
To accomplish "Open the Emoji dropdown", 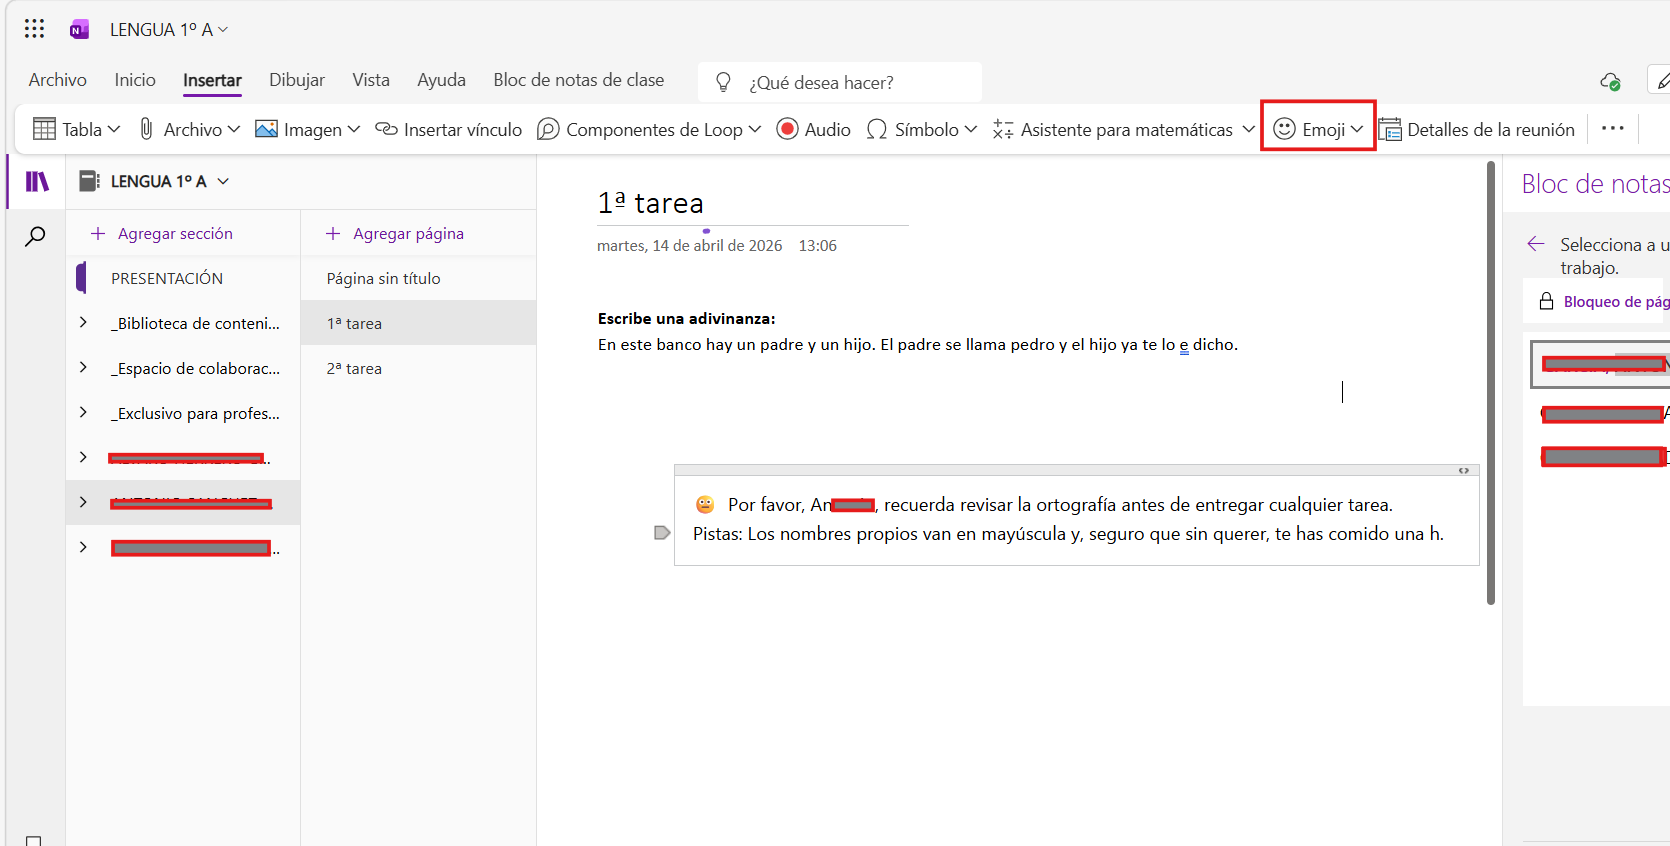I will pos(1318,129).
